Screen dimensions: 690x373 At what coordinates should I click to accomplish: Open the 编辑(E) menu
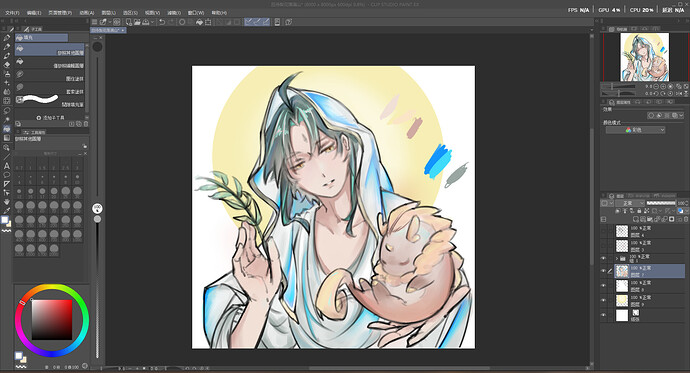coord(33,13)
